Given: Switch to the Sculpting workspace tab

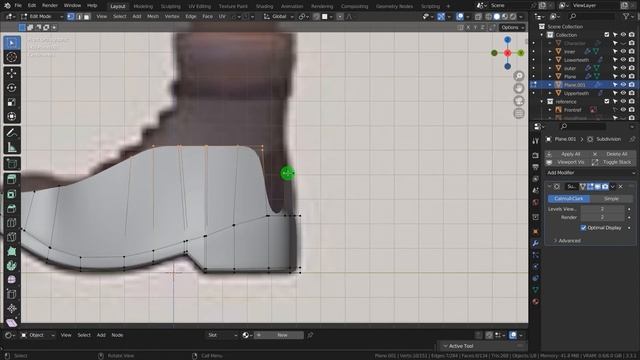Looking at the screenshot, I should [x=171, y=6].
